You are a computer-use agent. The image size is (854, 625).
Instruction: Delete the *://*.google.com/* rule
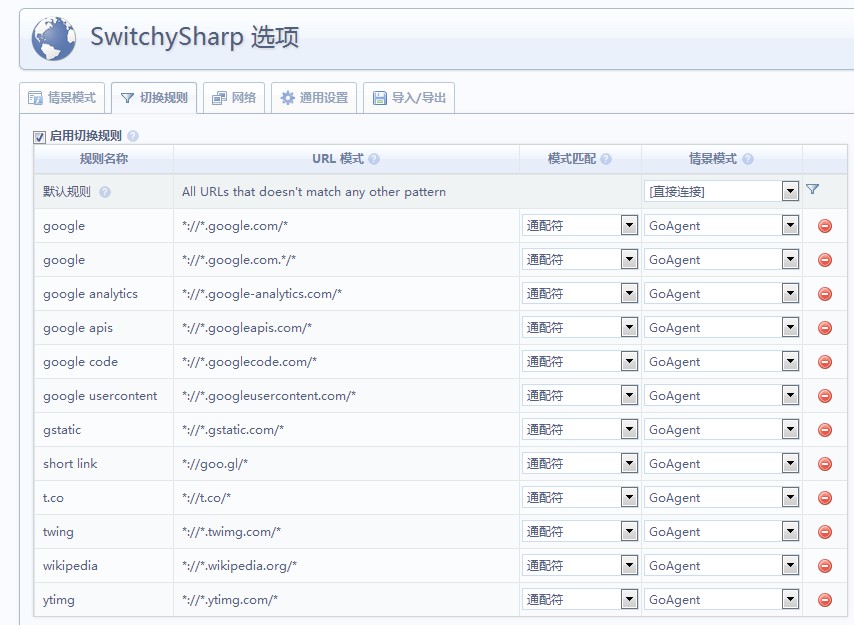pyautogui.click(x=825, y=226)
